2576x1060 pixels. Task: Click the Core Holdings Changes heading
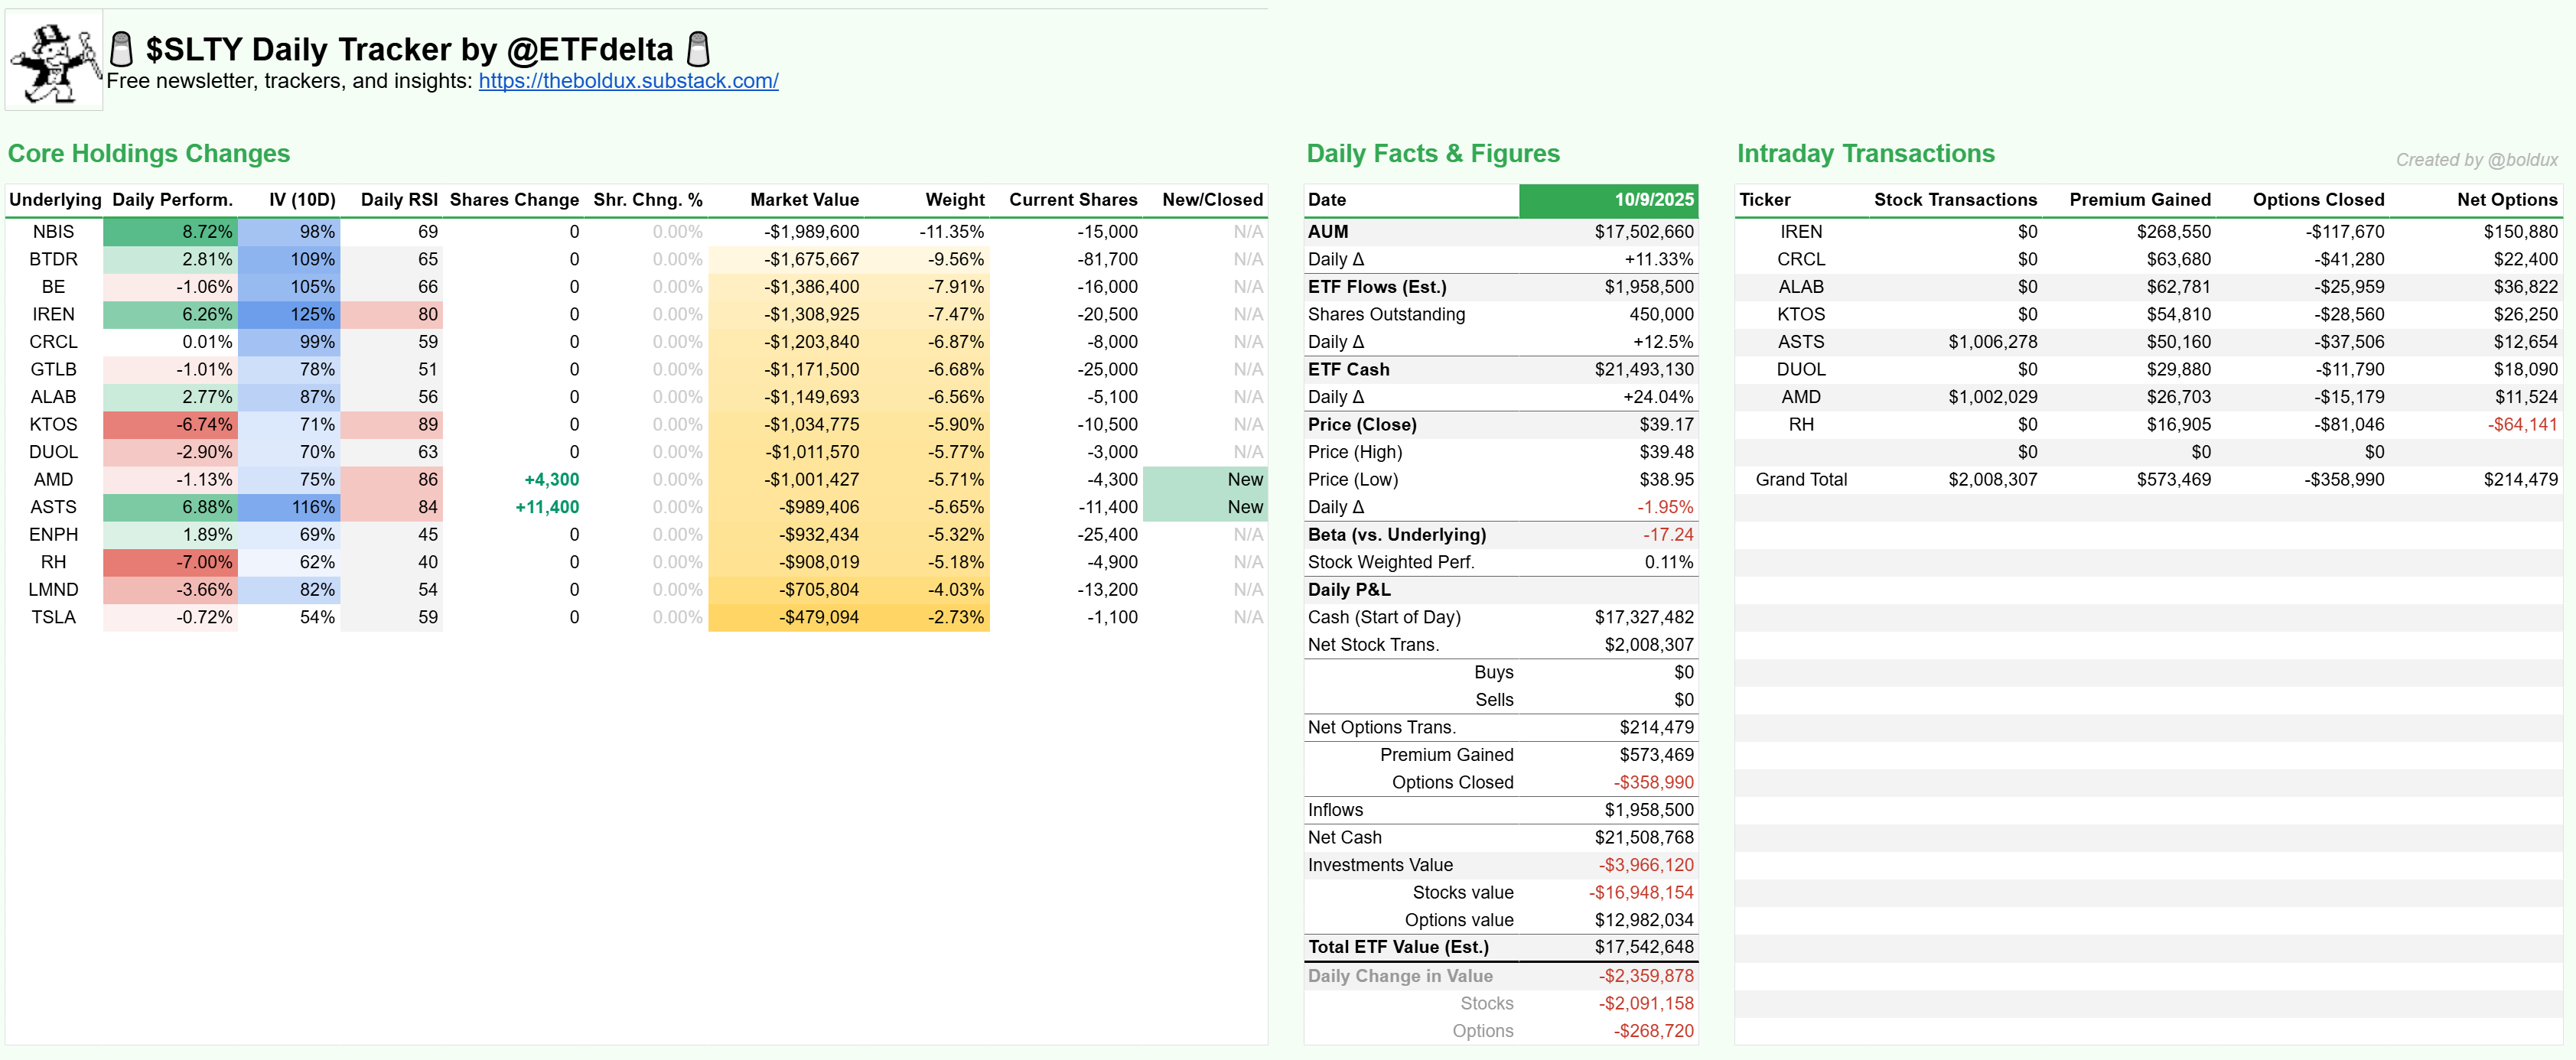149,154
